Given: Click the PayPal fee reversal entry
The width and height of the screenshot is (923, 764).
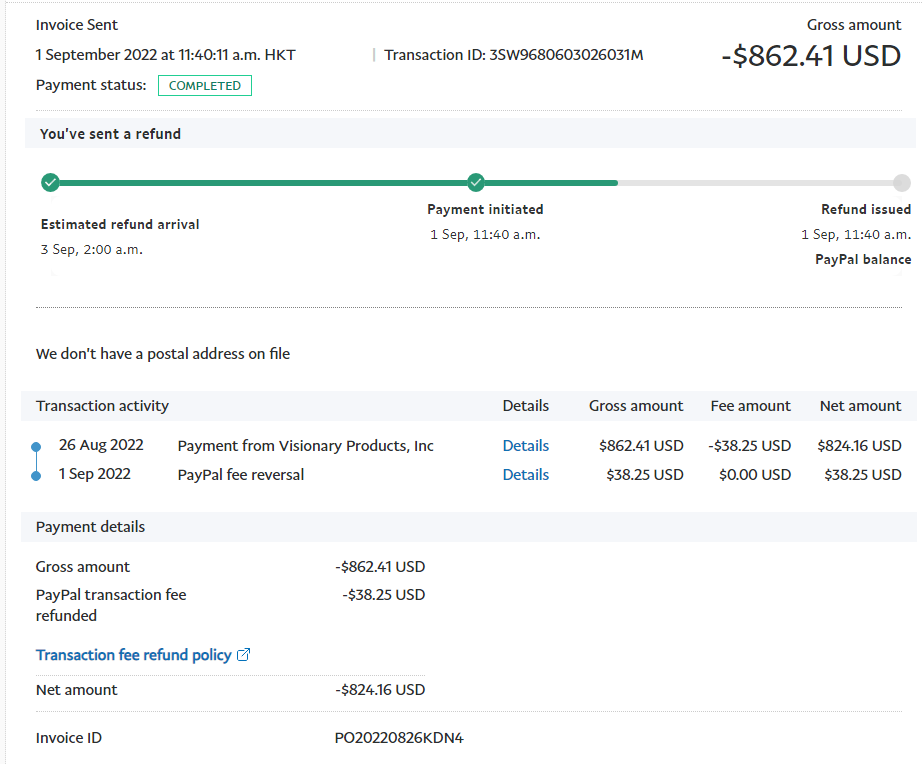Looking at the screenshot, I should pyautogui.click(x=241, y=475).
